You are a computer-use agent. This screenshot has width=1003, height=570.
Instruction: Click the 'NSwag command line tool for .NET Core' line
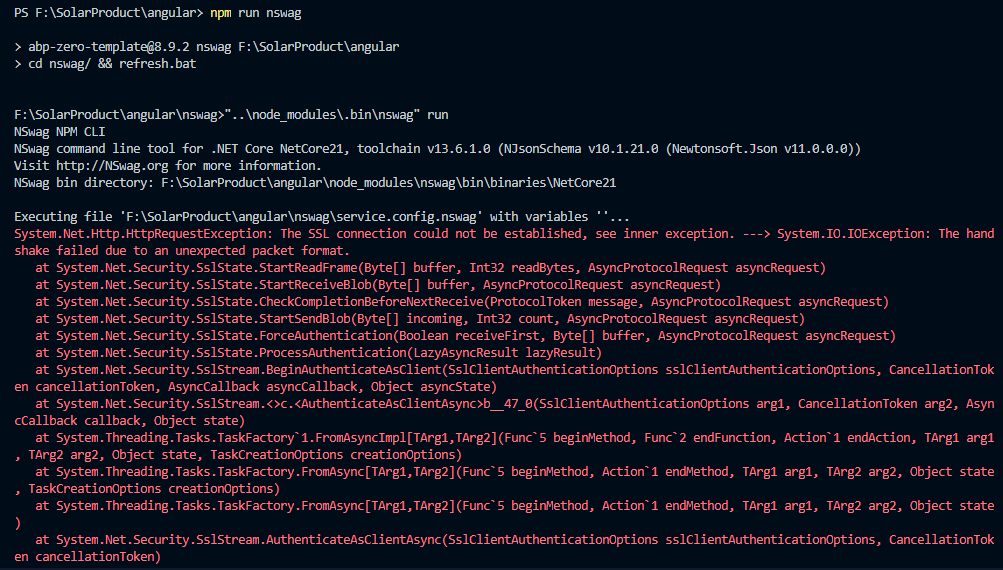(438, 149)
